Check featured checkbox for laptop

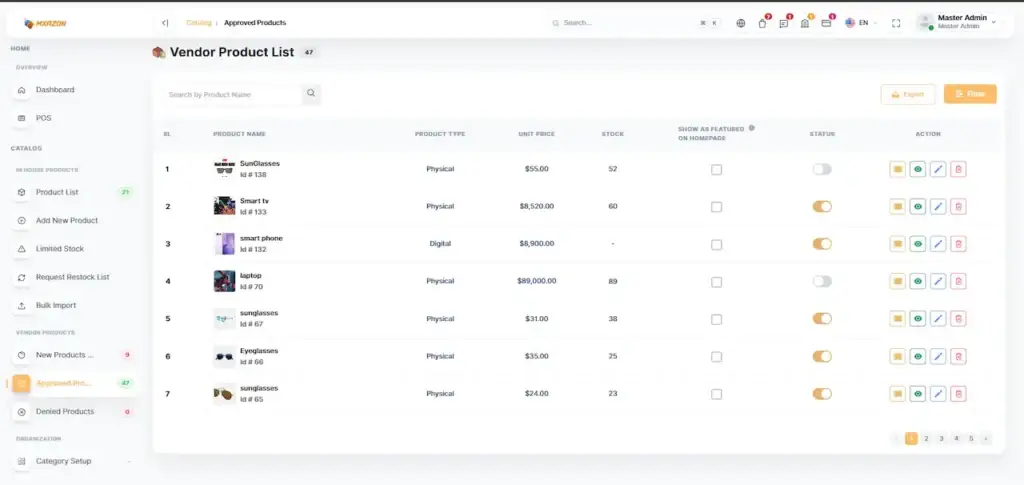coord(716,282)
